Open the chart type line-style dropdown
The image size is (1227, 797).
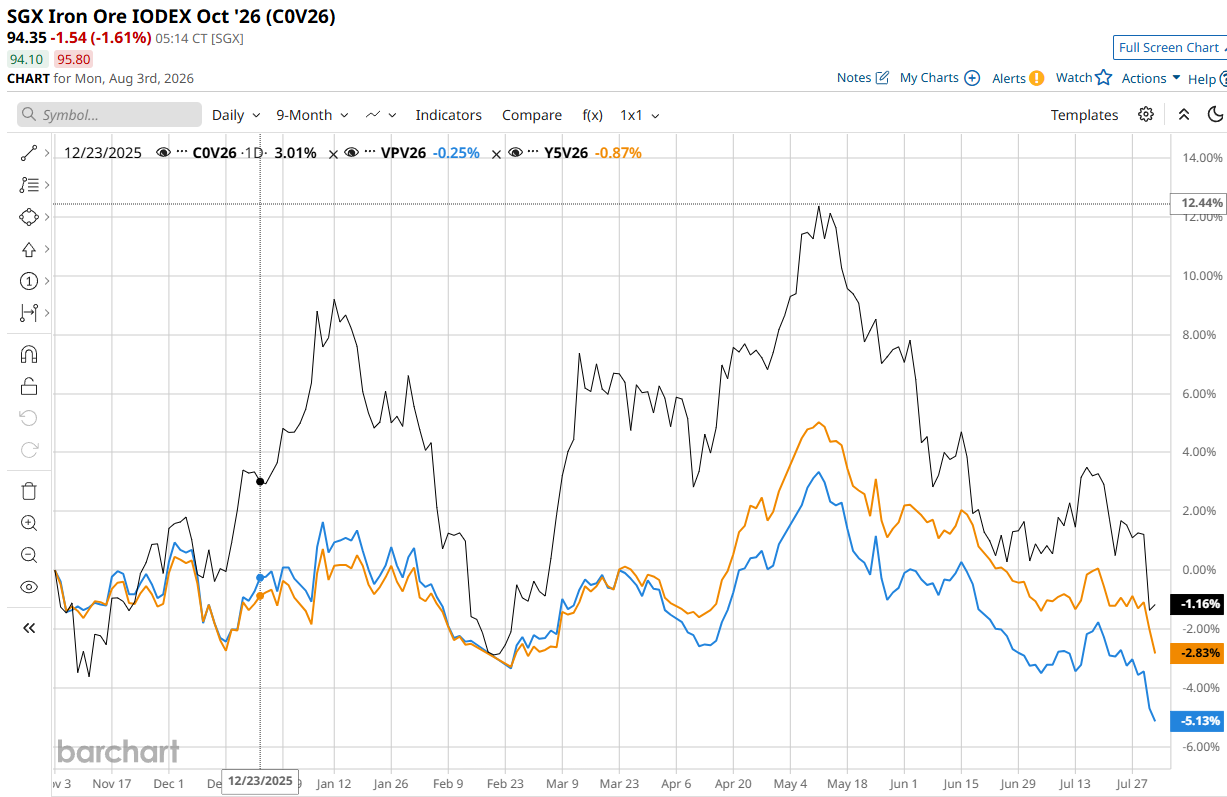[x=381, y=115]
